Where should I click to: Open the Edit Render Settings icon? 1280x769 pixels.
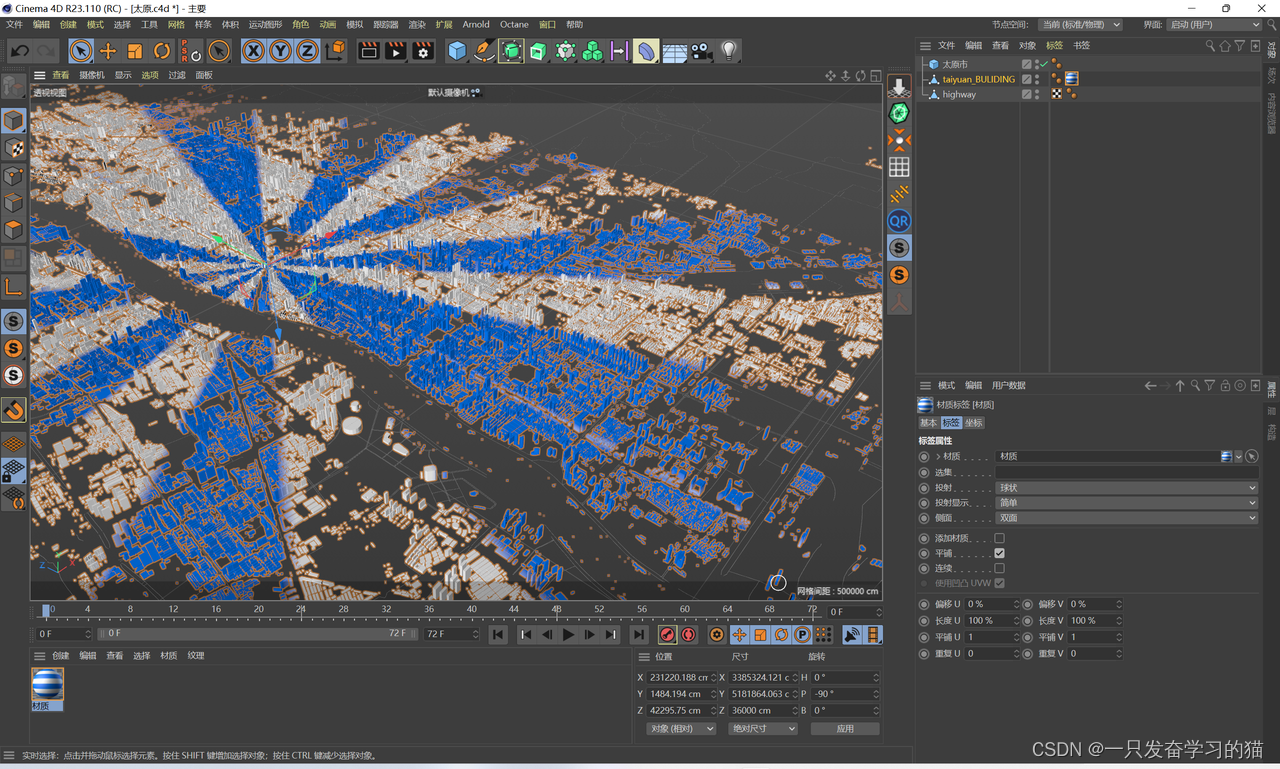point(423,50)
